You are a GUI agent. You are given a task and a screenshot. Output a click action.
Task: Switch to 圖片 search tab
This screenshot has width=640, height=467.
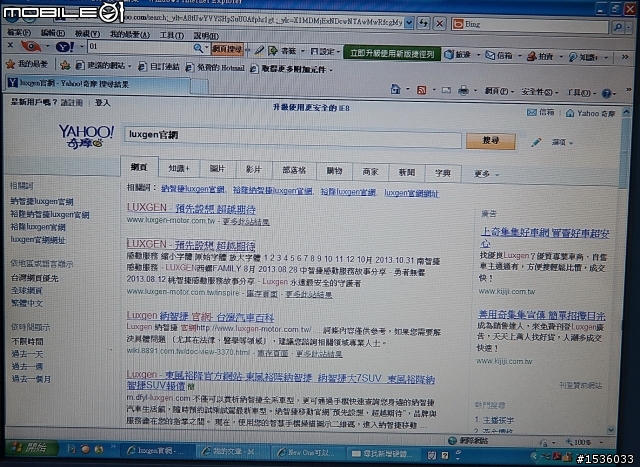[x=217, y=169]
